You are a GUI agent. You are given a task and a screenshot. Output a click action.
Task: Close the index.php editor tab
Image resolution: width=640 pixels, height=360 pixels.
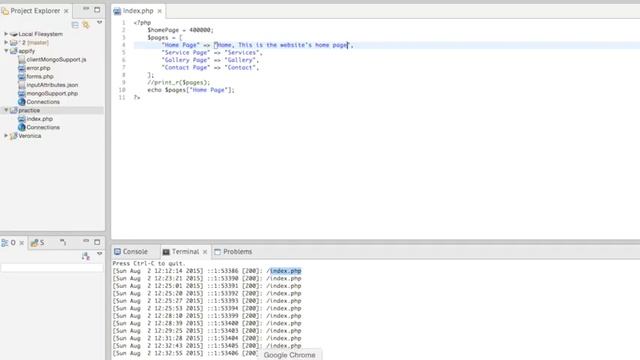(x=160, y=11)
